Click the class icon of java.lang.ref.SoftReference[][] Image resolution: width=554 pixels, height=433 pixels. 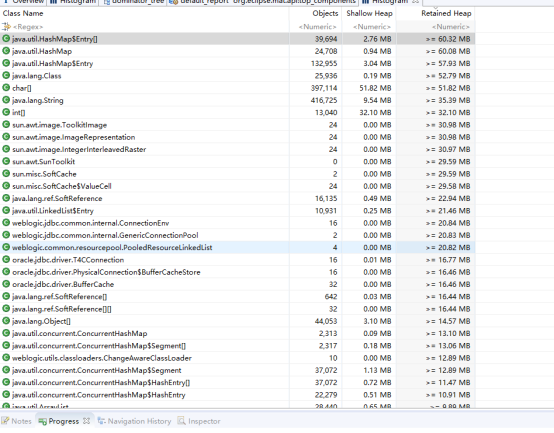click(6, 309)
